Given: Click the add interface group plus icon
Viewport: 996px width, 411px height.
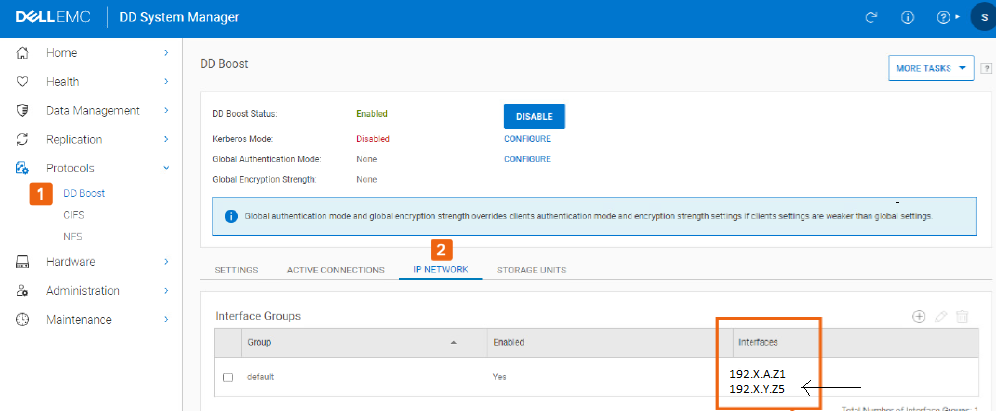Looking at the screenshot, I should [x=918, y=316].
